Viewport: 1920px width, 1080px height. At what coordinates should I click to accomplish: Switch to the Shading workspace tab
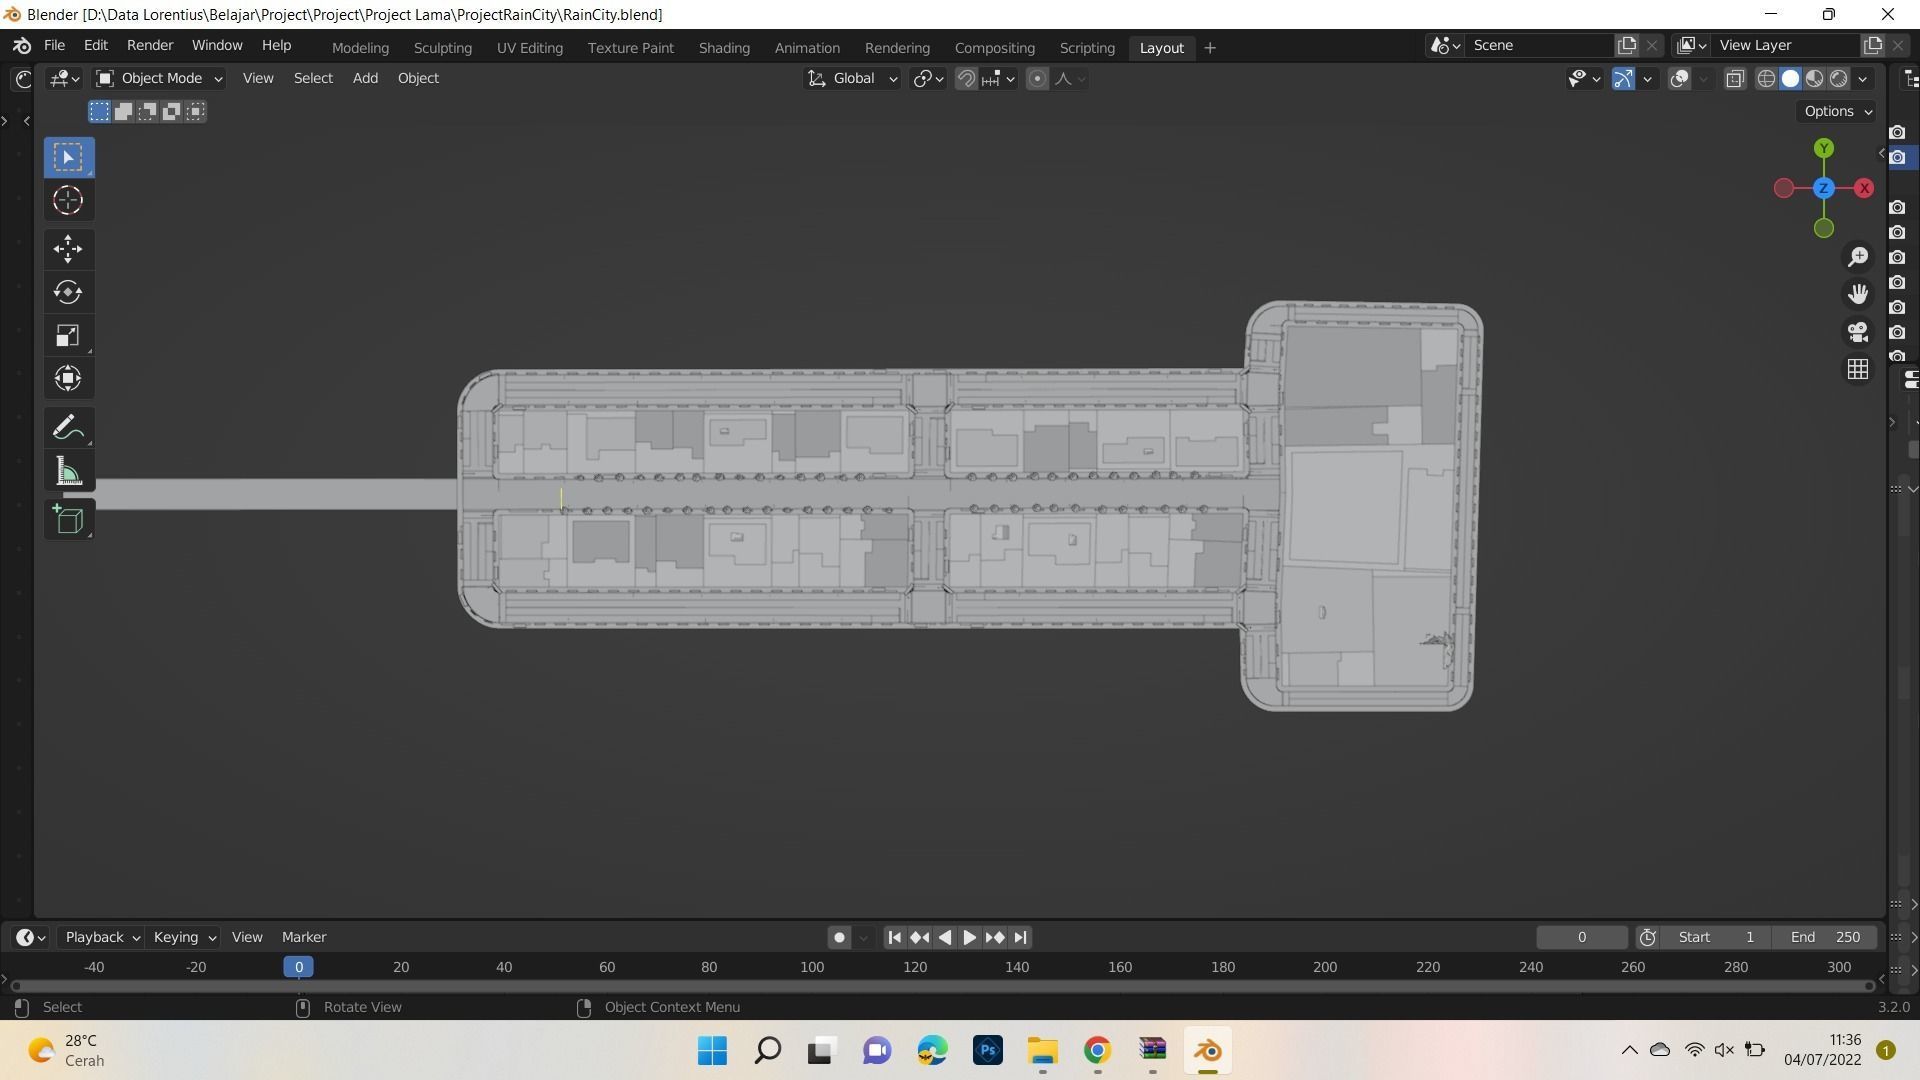(x=723, y=48)
